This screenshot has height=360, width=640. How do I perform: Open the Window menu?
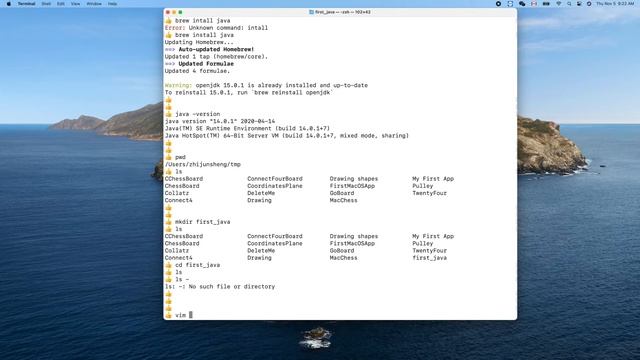tap(94, 4)
